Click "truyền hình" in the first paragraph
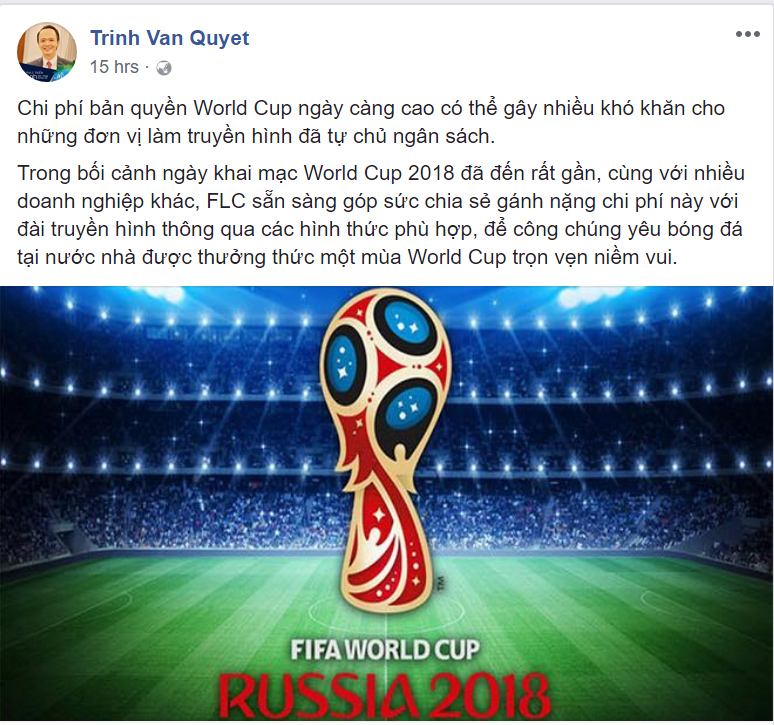The height and width of the screenshot is (725, 774). [239, 137]
